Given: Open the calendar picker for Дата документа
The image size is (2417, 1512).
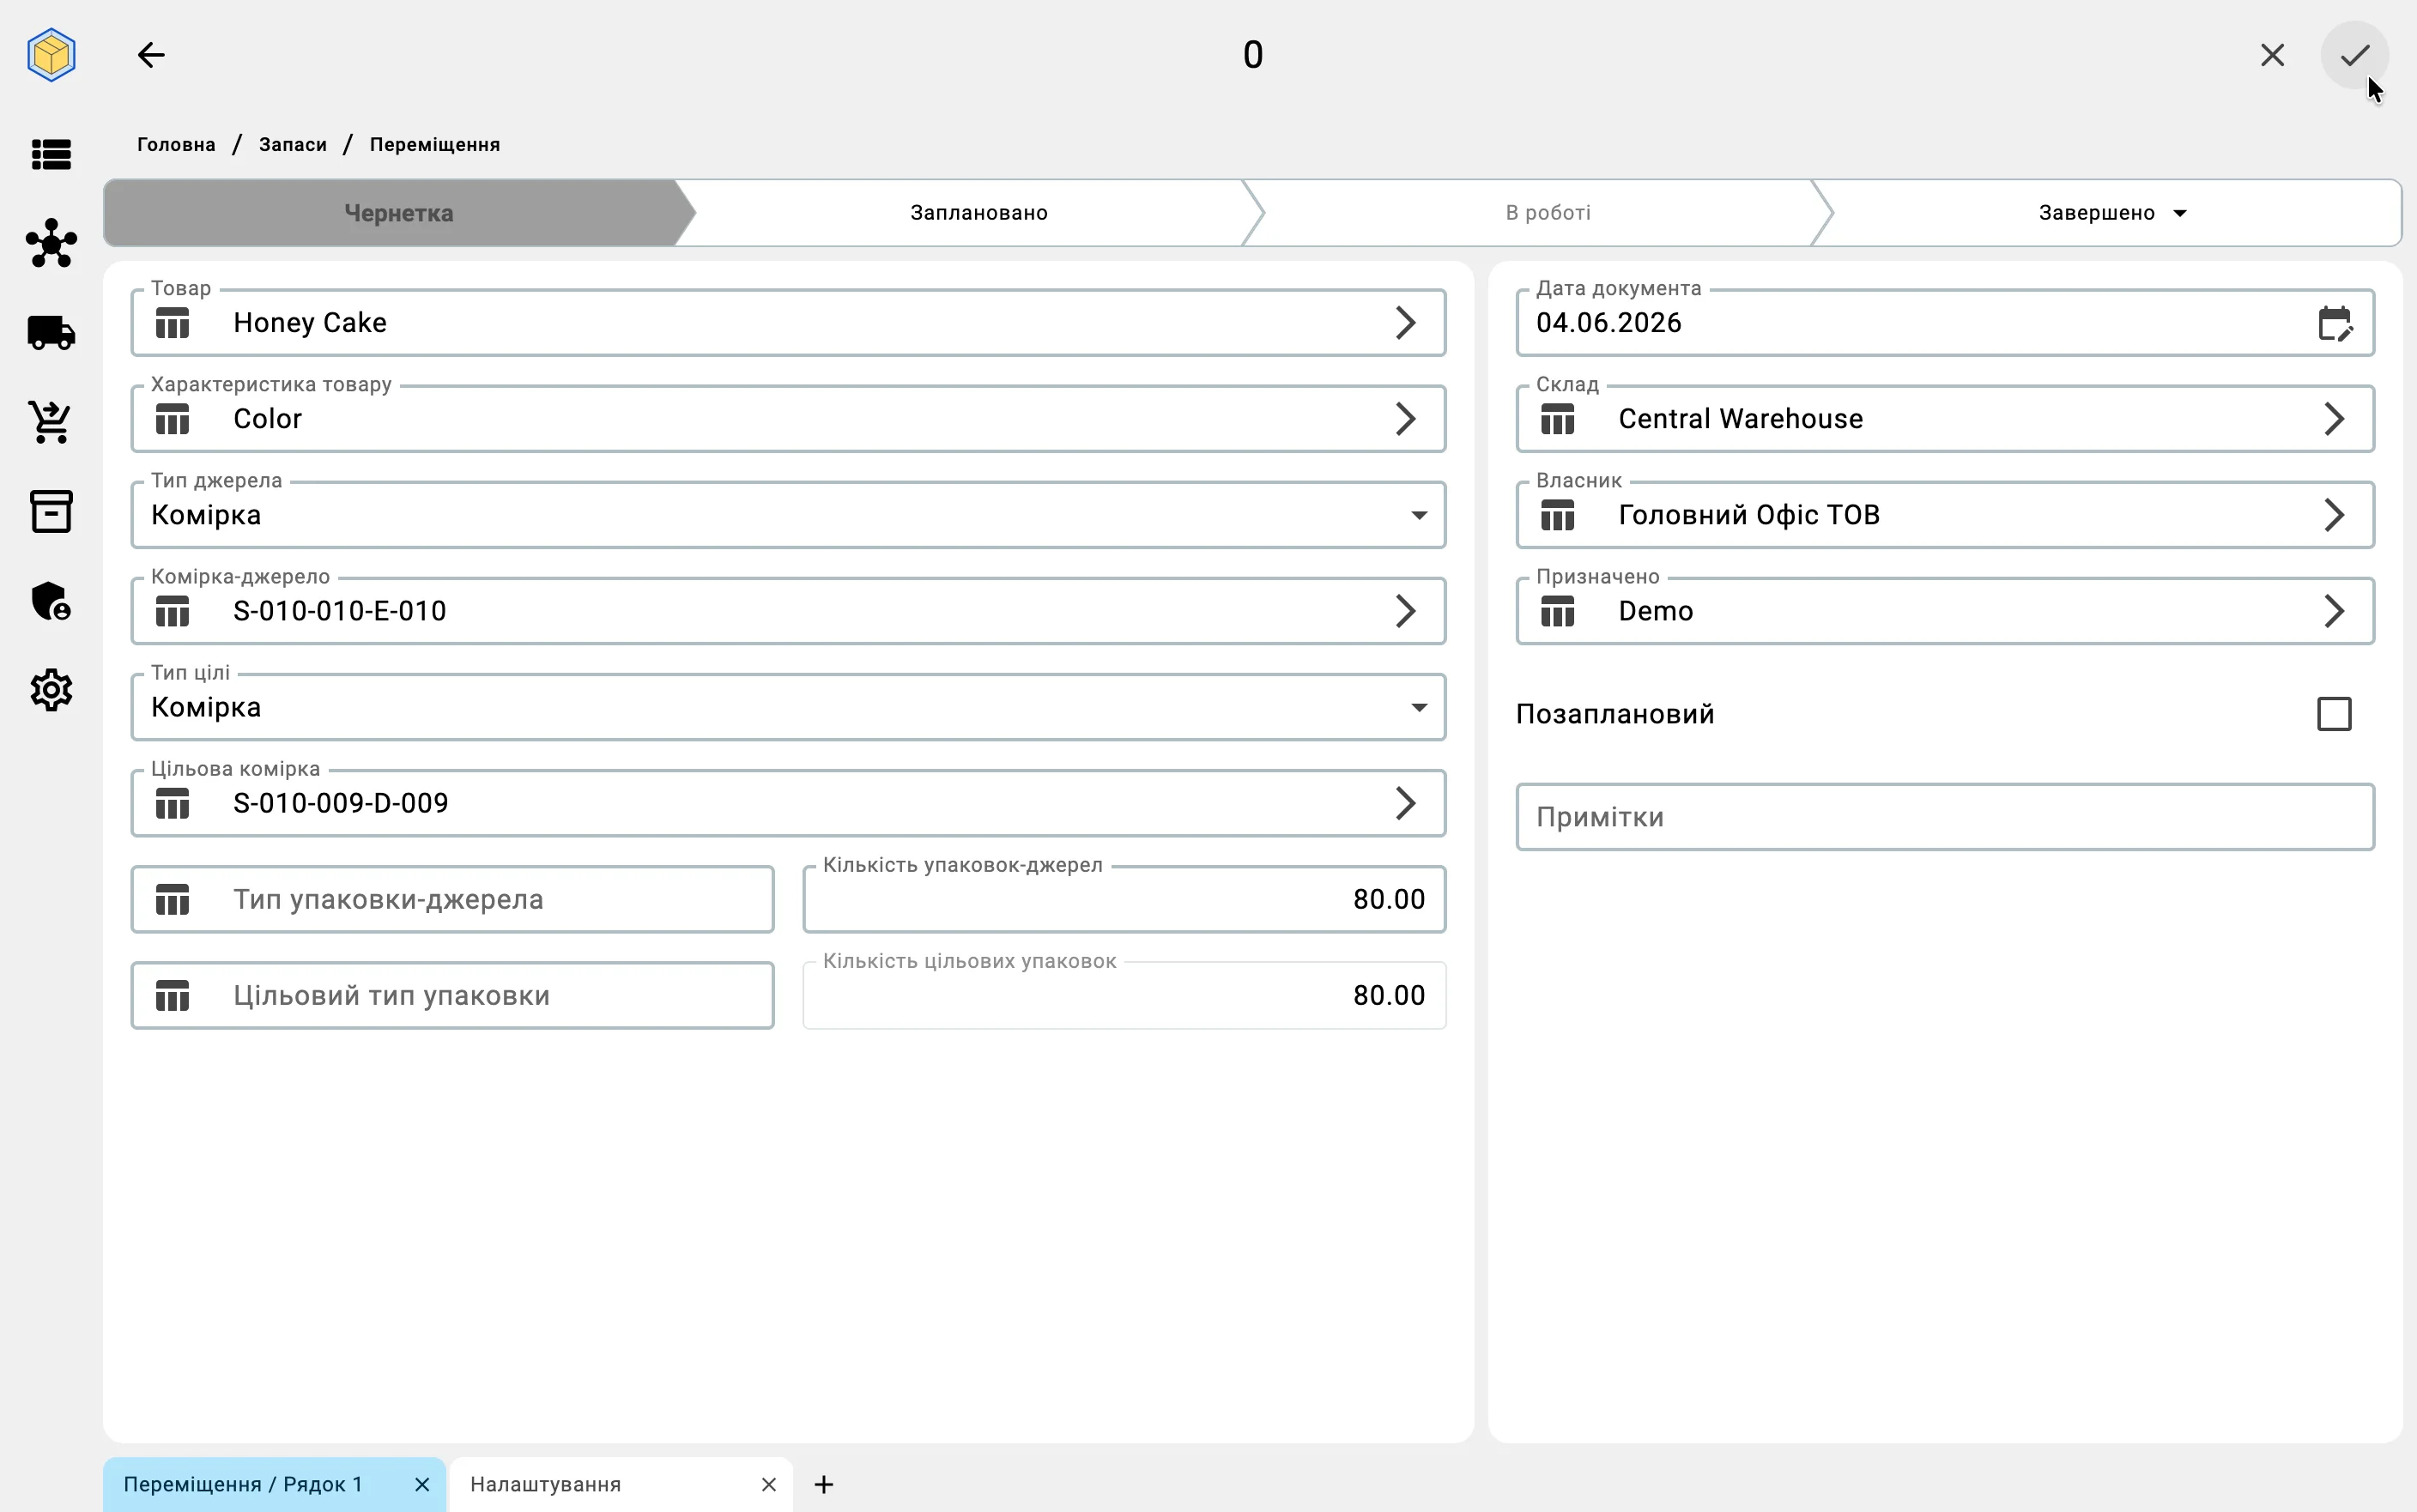Looking at the screenshot, I should (x=2335, y=323).
